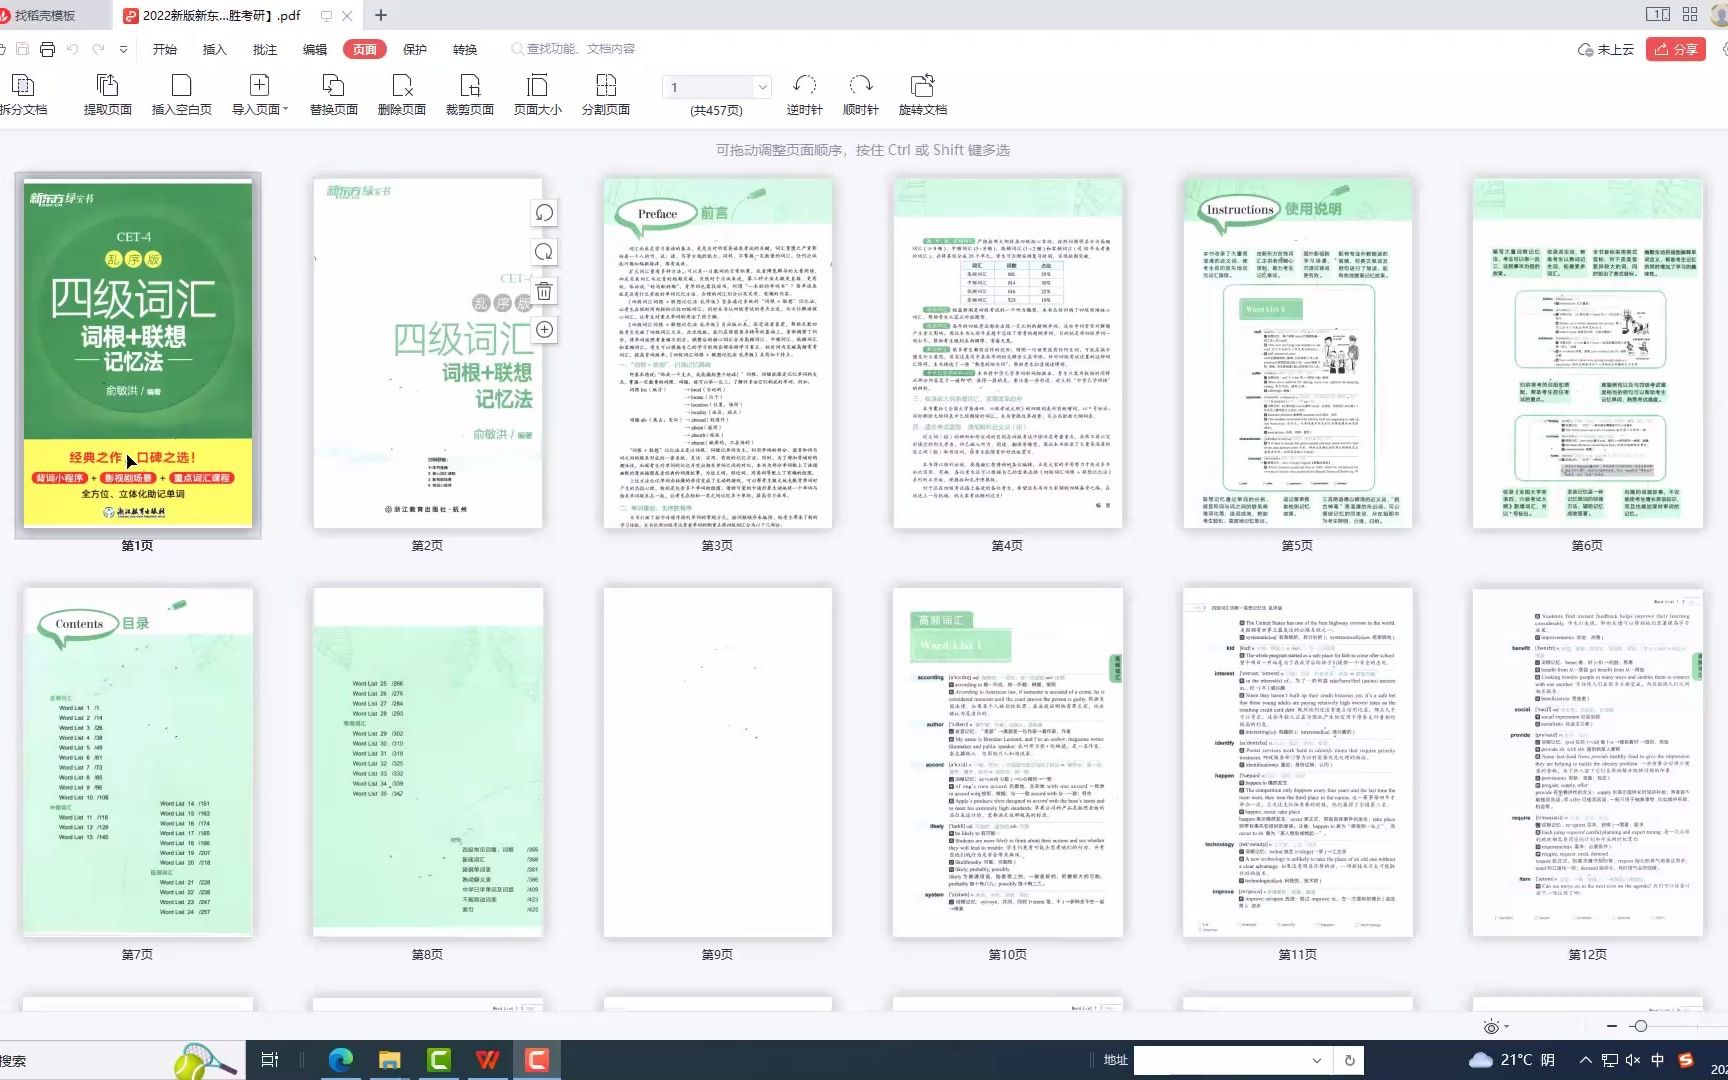Rotate counterclockwise with 逆时针
The width and height of the screenshot is (1728, 1080).
point(804,95)
